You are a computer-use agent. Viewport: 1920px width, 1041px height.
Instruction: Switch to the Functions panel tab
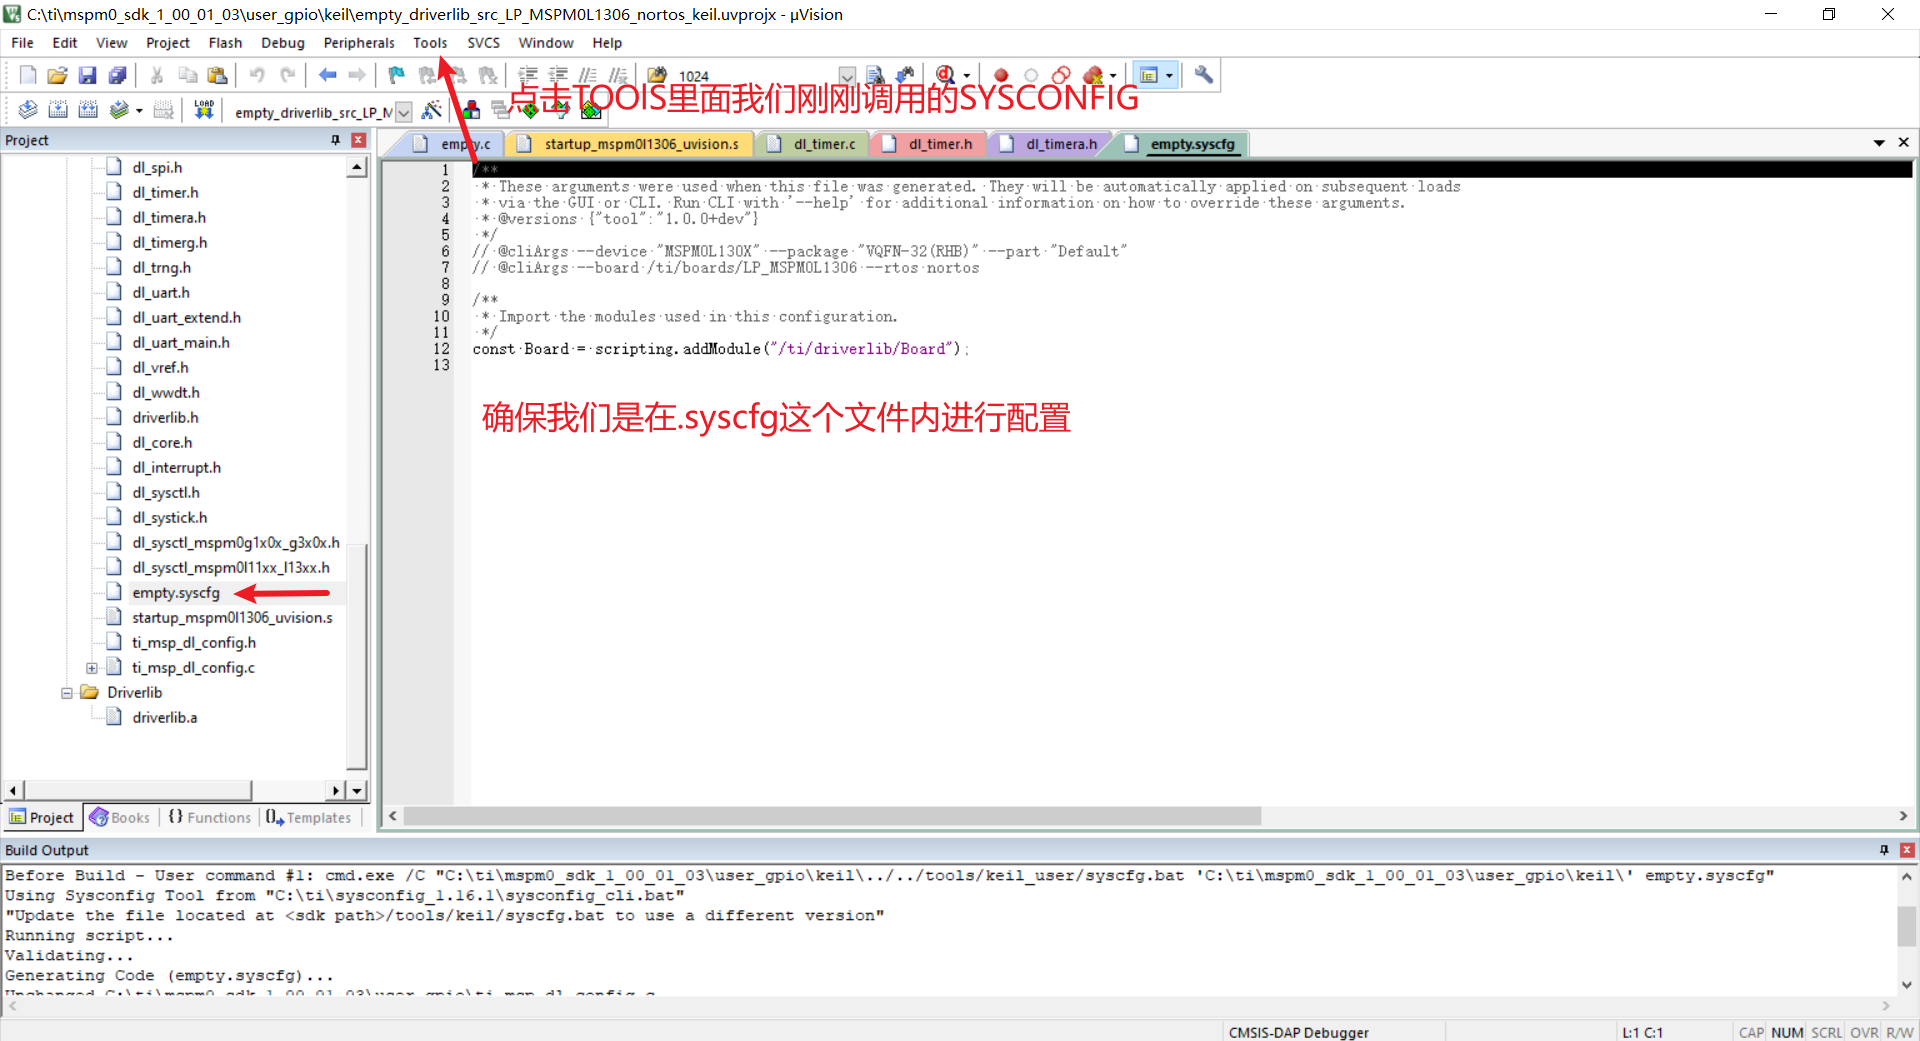(x=209, y=817)
